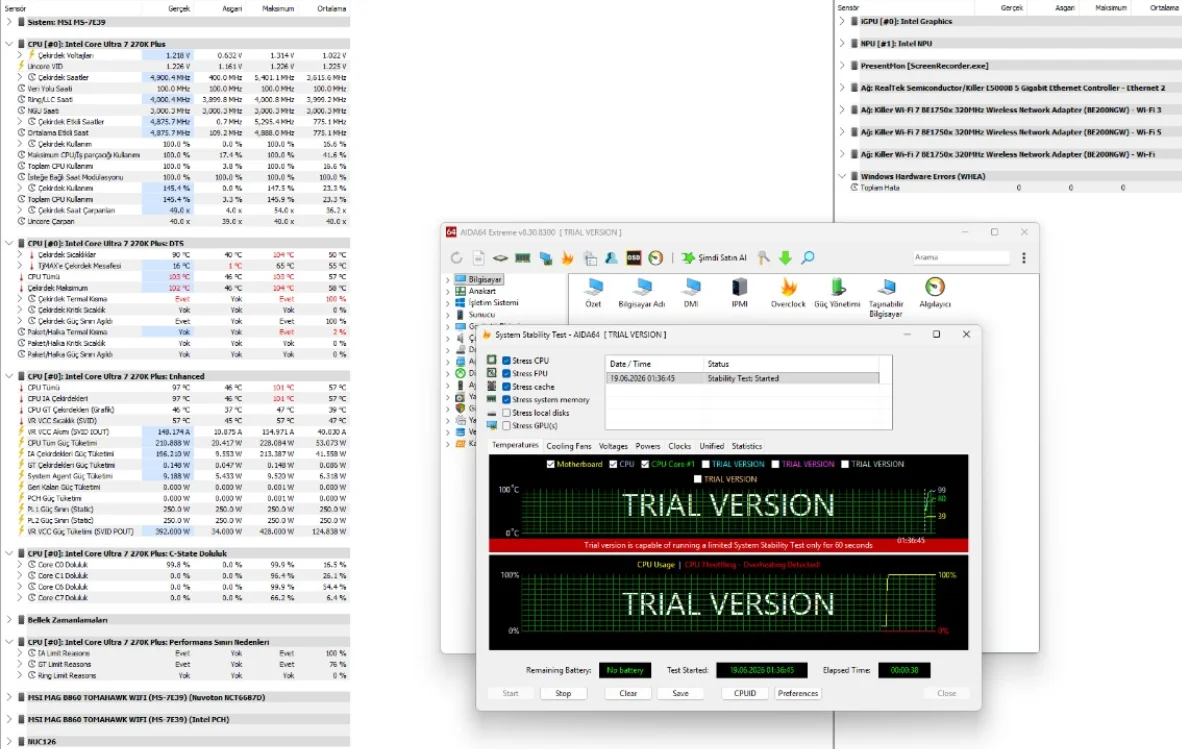This screenshot has height=749, width=1182.
Task: Click the Refresh icon in AIDA64 toolbar
Action: click(456, 258)
